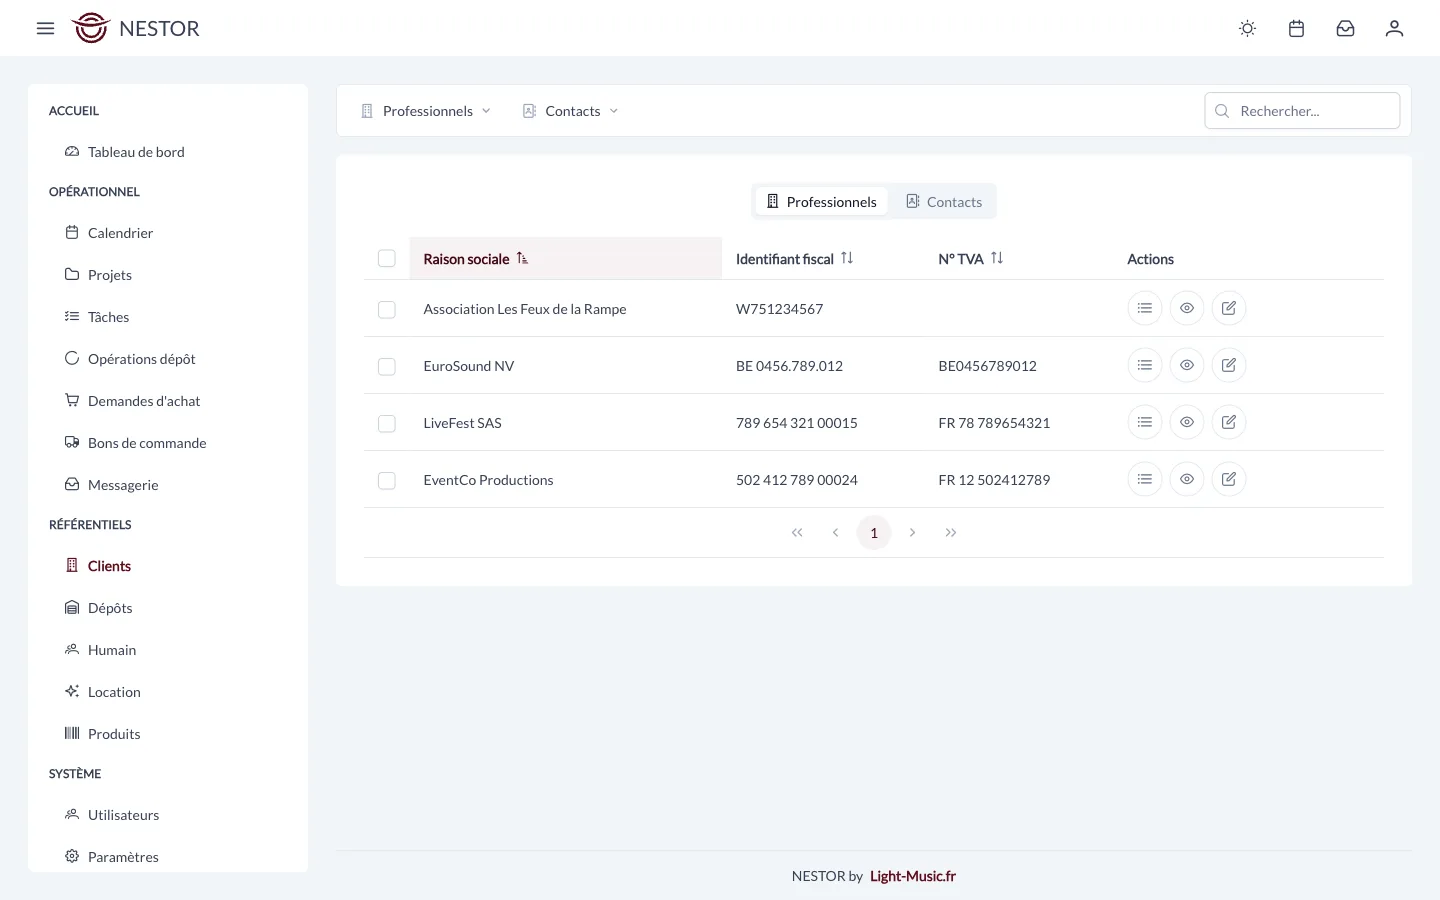Jump to the first page of results
The width and height of the screenshot is (1440, 900).
click(797, 533)
